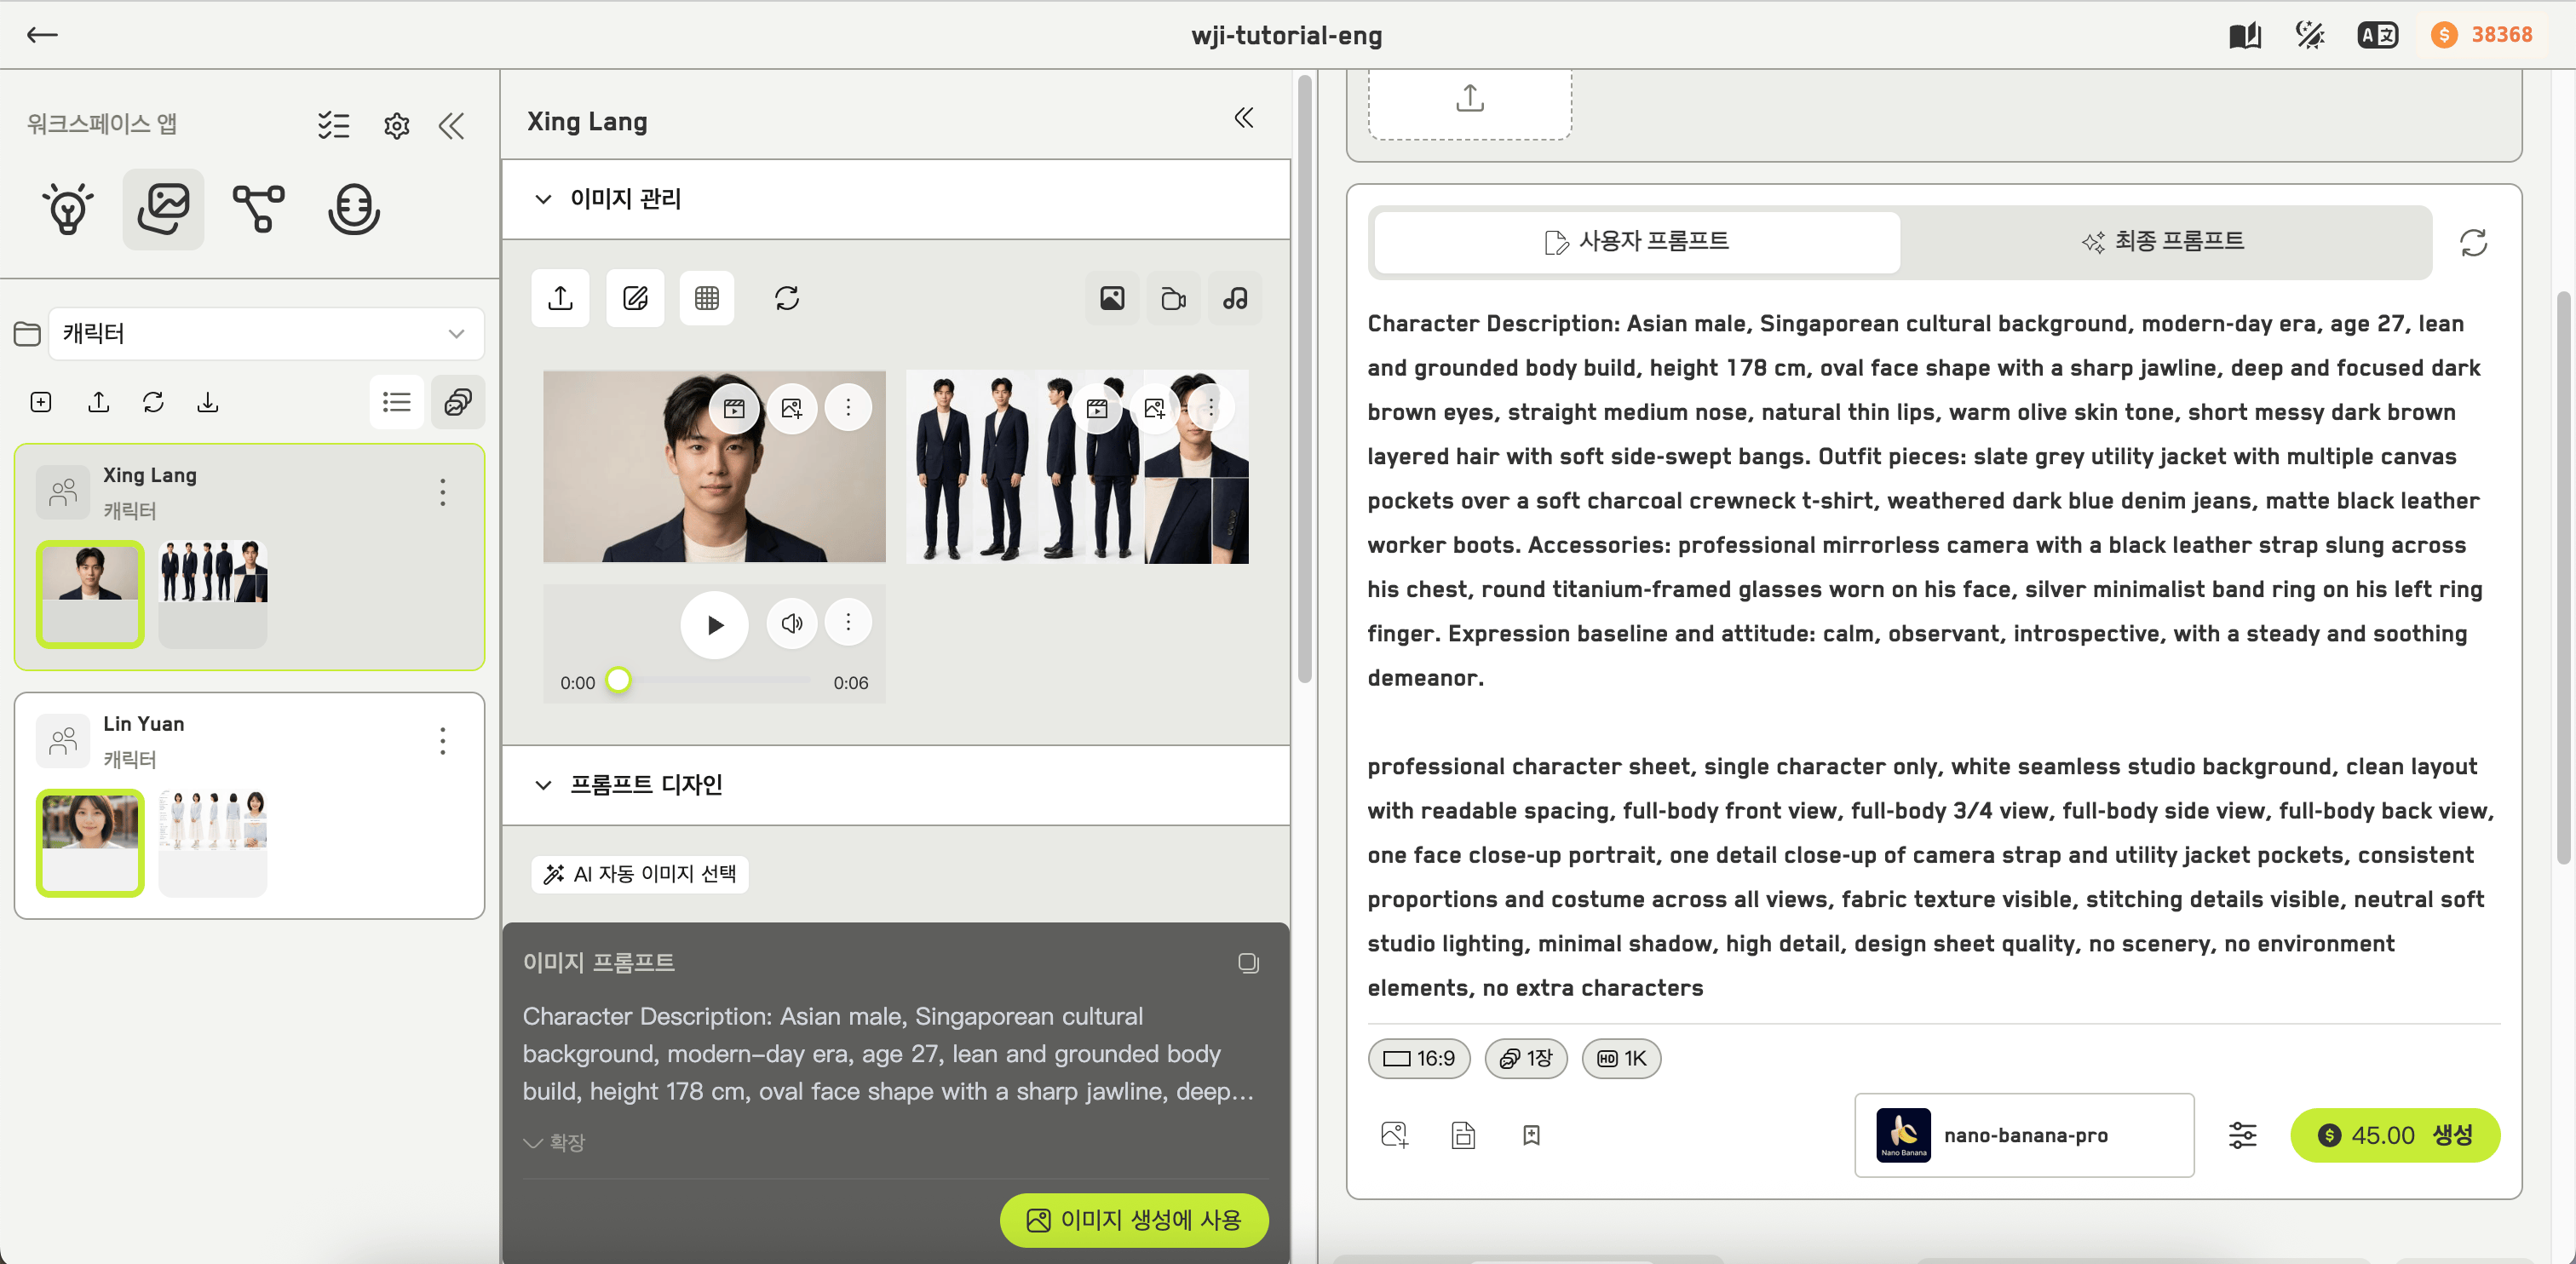Open the 캐릭터 category dropdown
The image size is (2576, 1264).
tap(266, 333)
